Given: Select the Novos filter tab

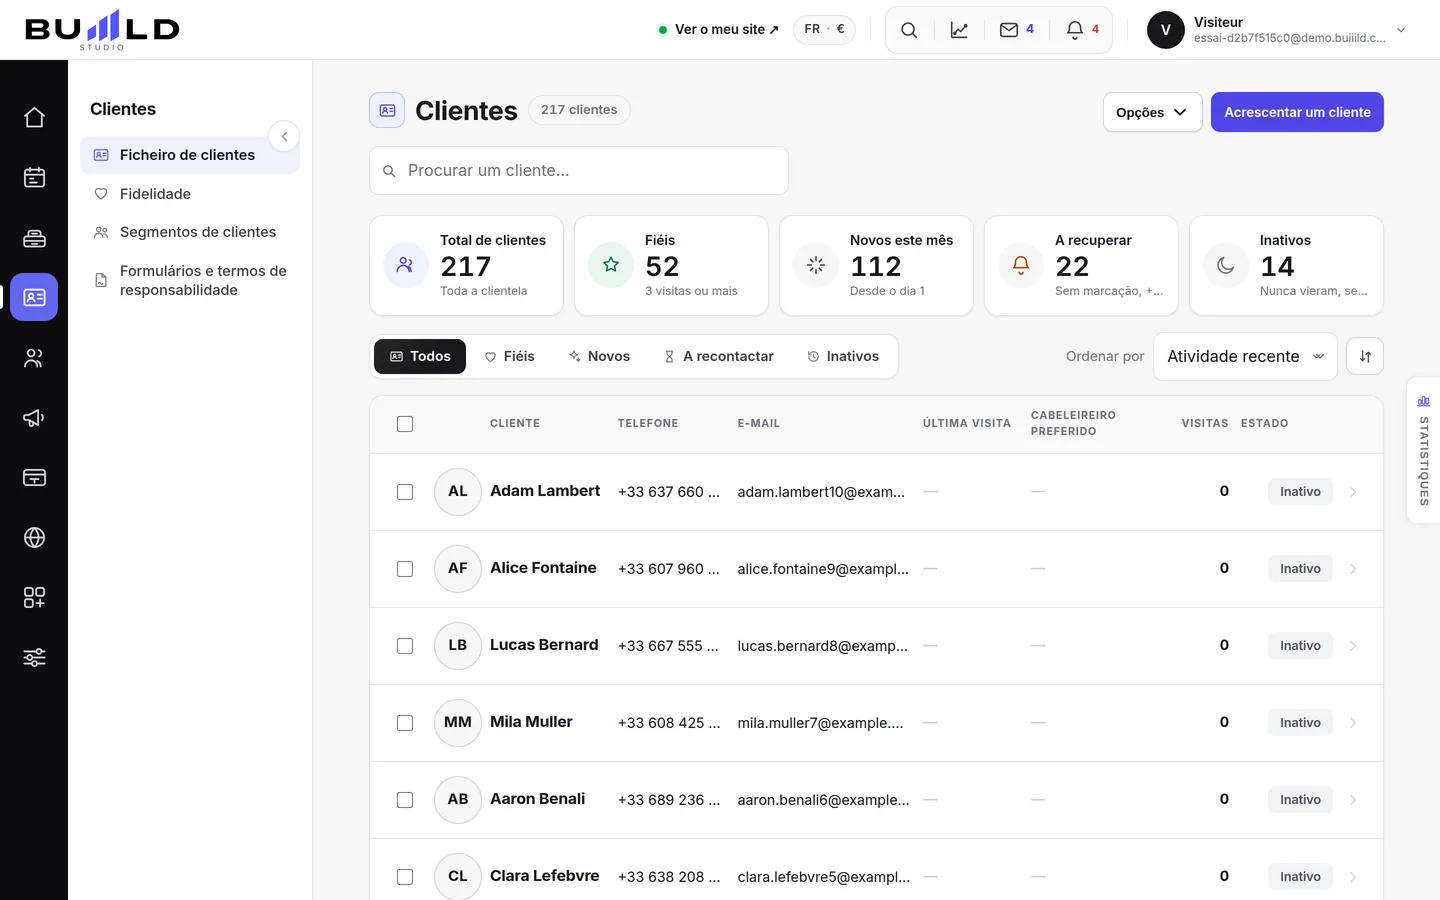Looking at the screenshot, I should coord(599,356).
